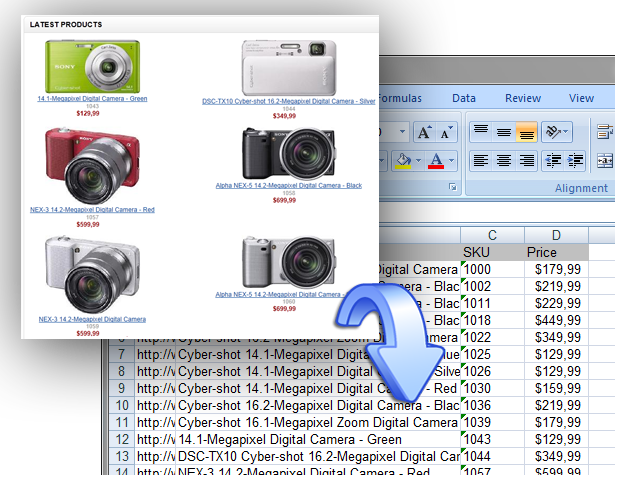Screen dimensions: 630x500
Task: Open the Alpha NEX-5 link above SKU 1060
Action: (x=280, y=295)
